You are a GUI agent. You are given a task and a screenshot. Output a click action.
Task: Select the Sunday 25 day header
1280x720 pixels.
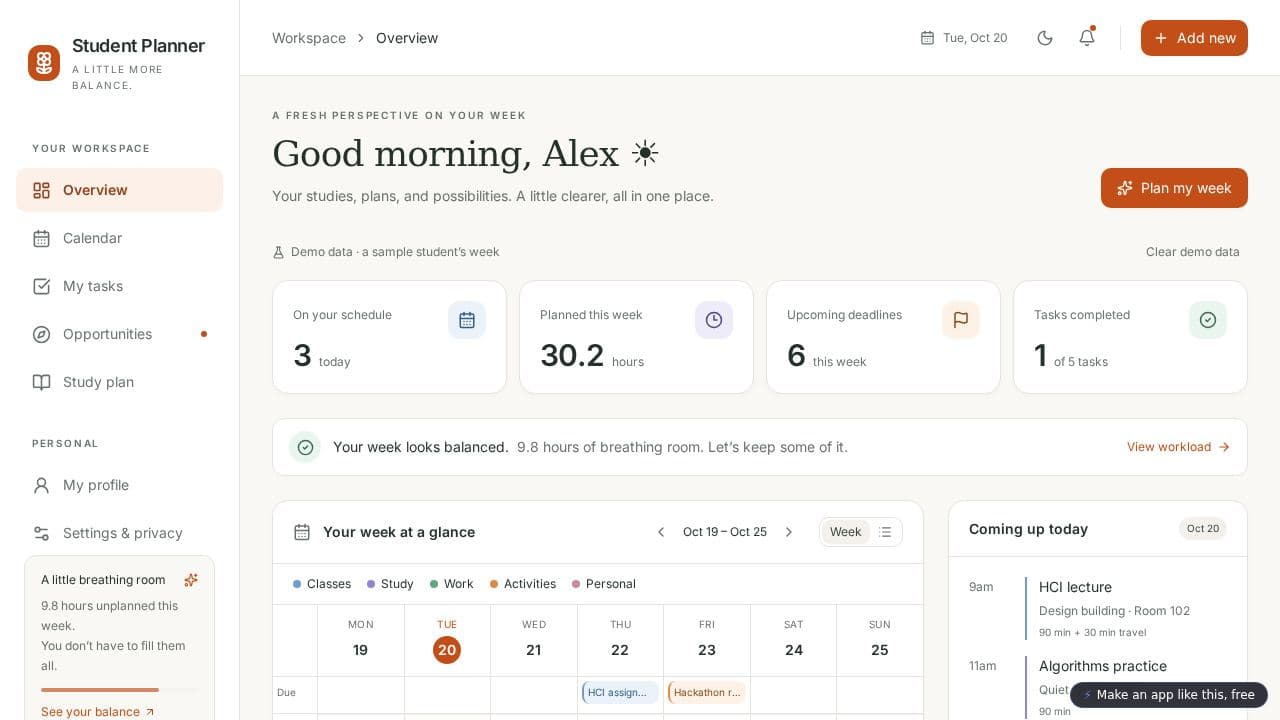880,640
